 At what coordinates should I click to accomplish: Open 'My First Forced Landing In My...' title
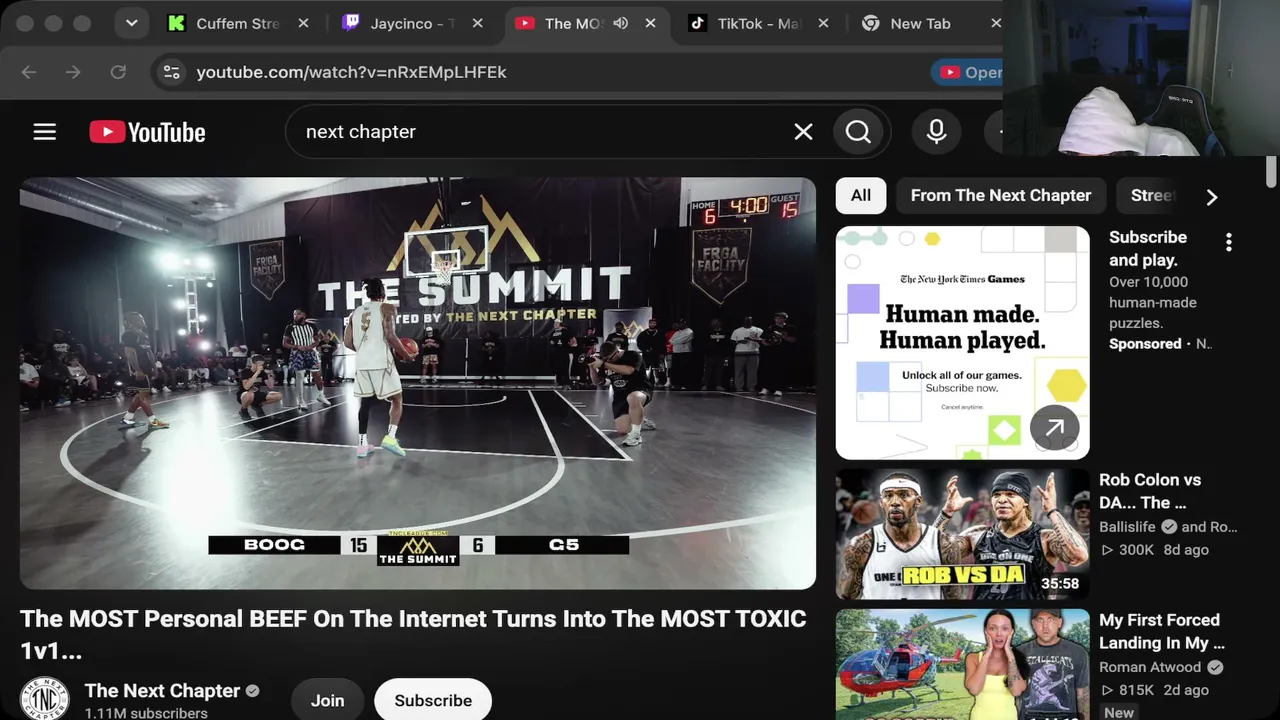1161,631
